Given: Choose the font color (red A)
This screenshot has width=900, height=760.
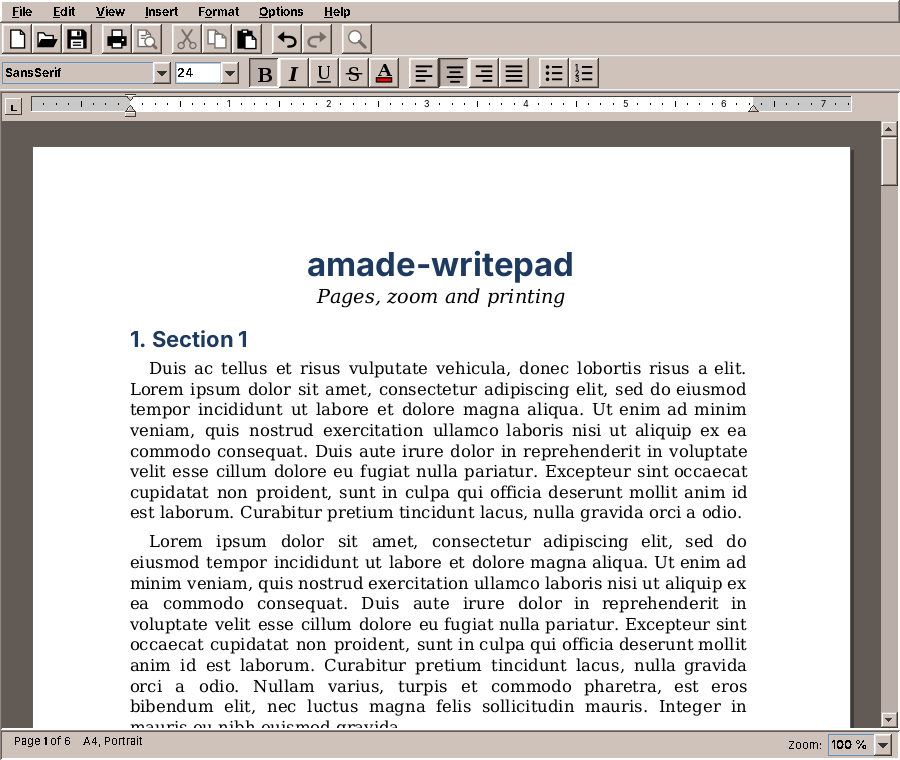Looking at the screenshot, I should [x=384, y=73].
